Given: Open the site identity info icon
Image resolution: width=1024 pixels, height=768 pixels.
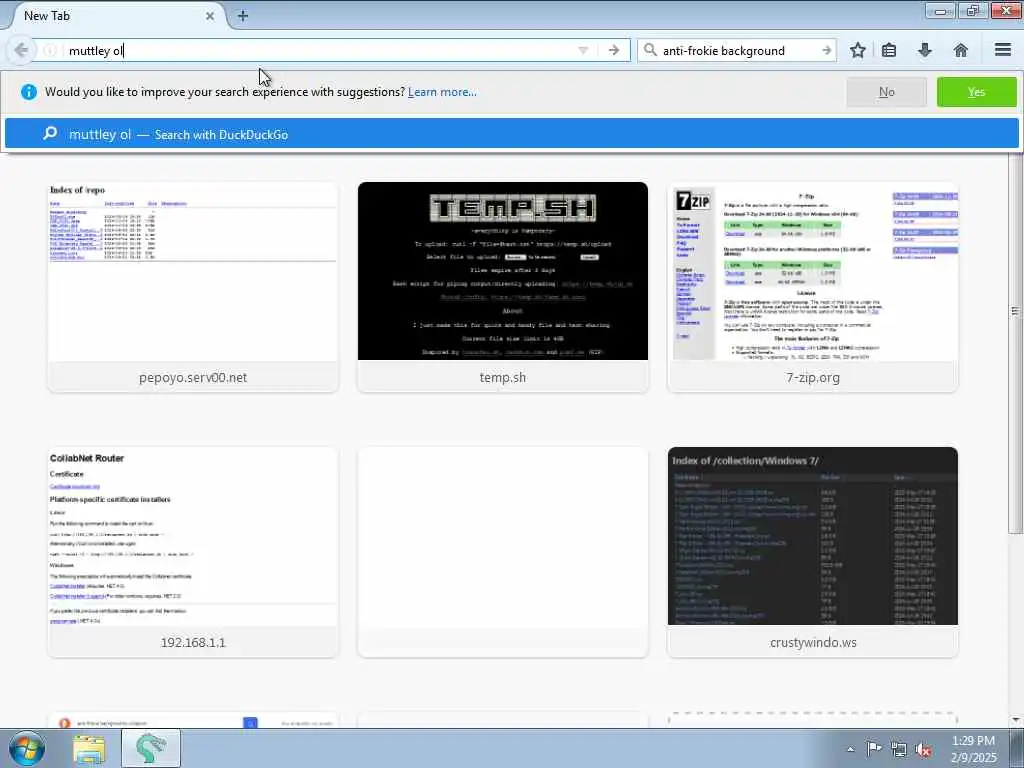Looking at the screenshot, I should (x=50, y=50).
